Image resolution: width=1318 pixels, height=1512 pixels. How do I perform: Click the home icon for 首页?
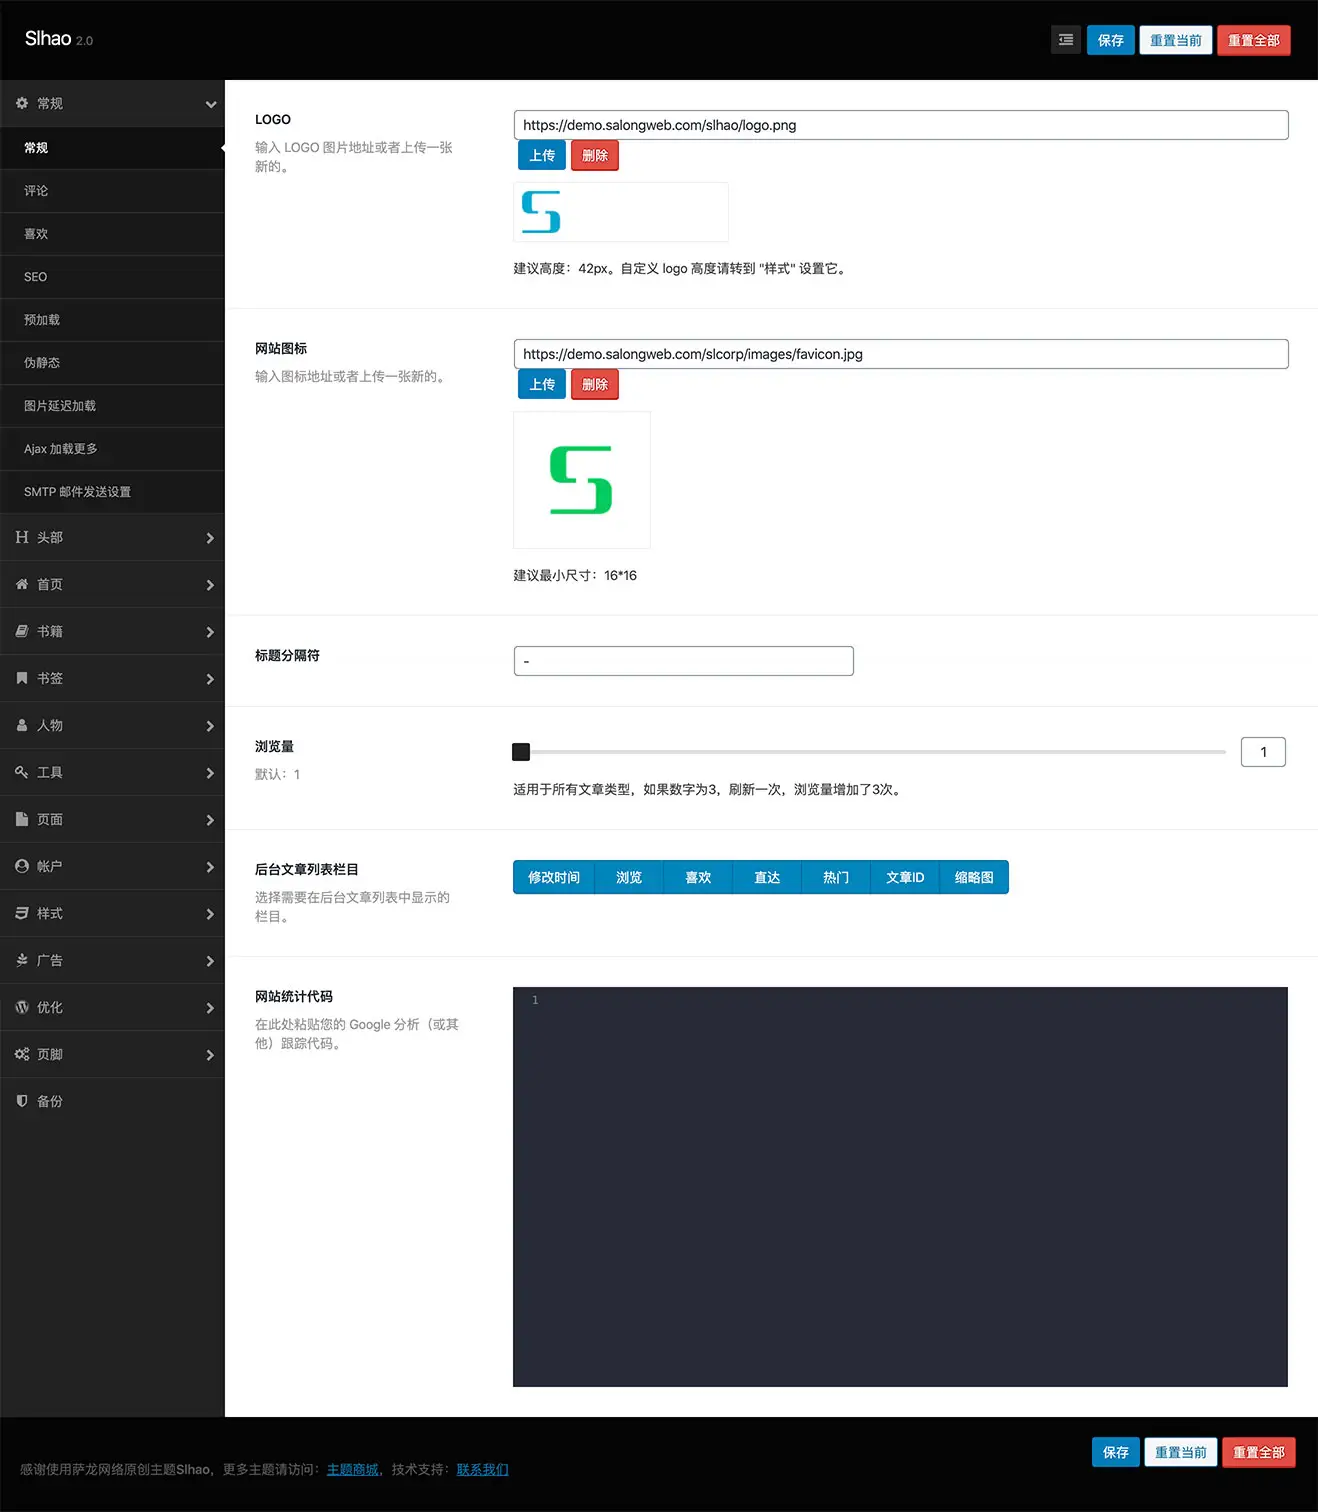click(x=22, y=584)
